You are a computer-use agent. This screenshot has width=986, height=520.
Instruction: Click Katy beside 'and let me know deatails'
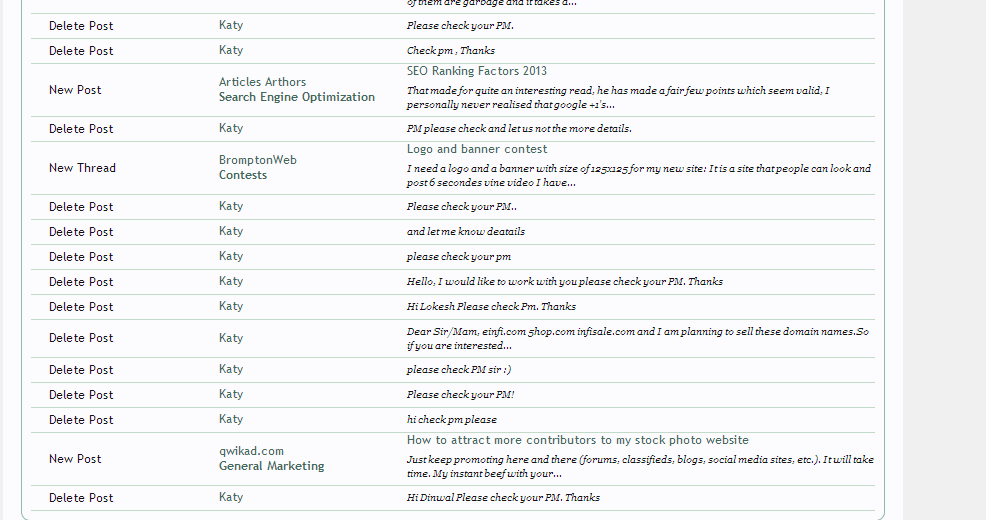(x=231, y=231)
